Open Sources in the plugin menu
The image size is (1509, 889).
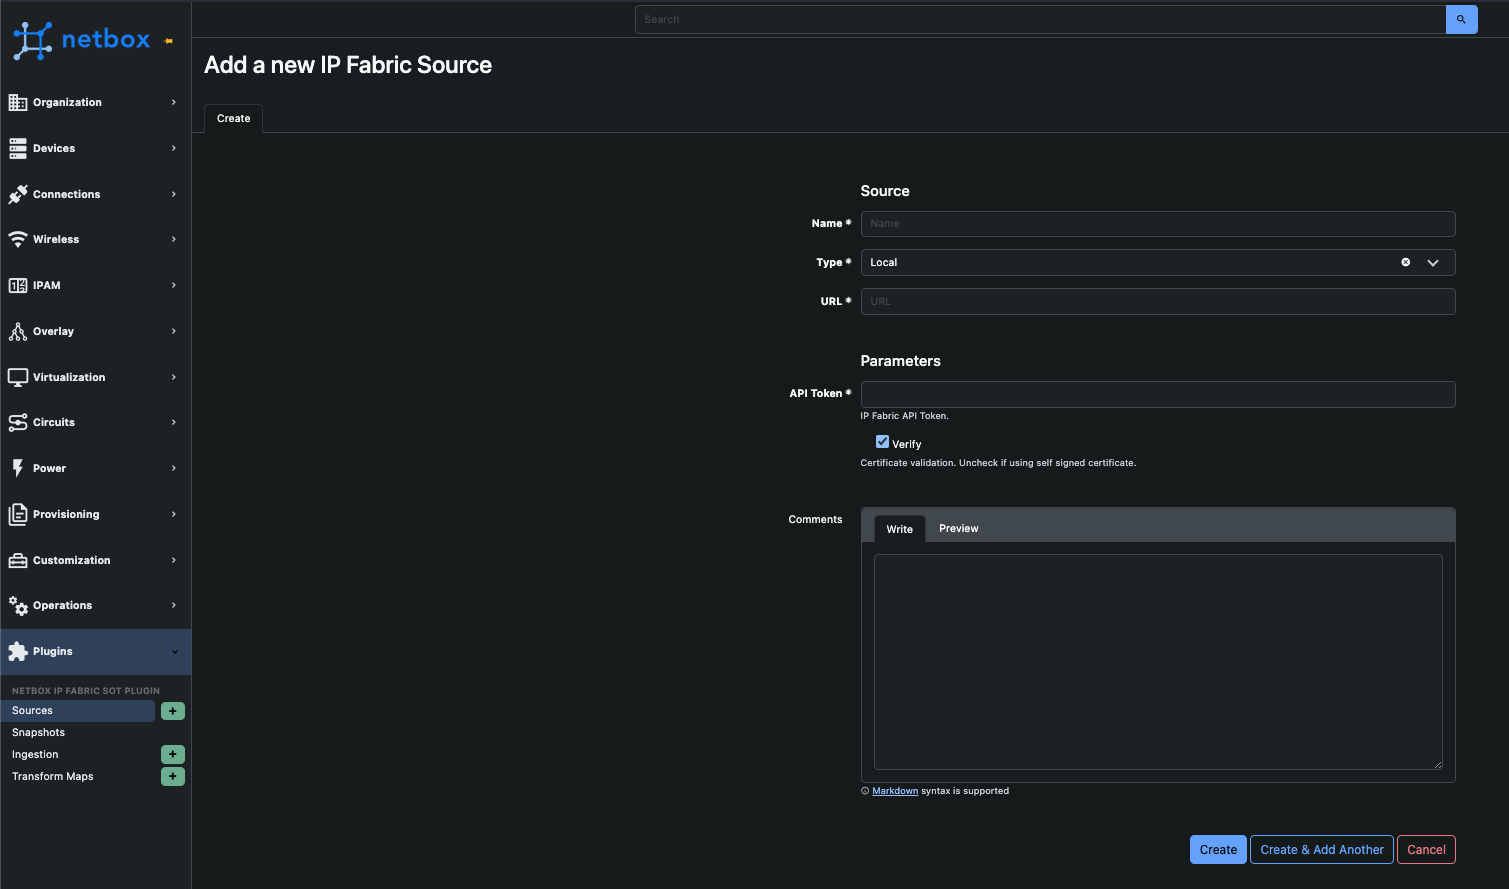pos(78,711)
